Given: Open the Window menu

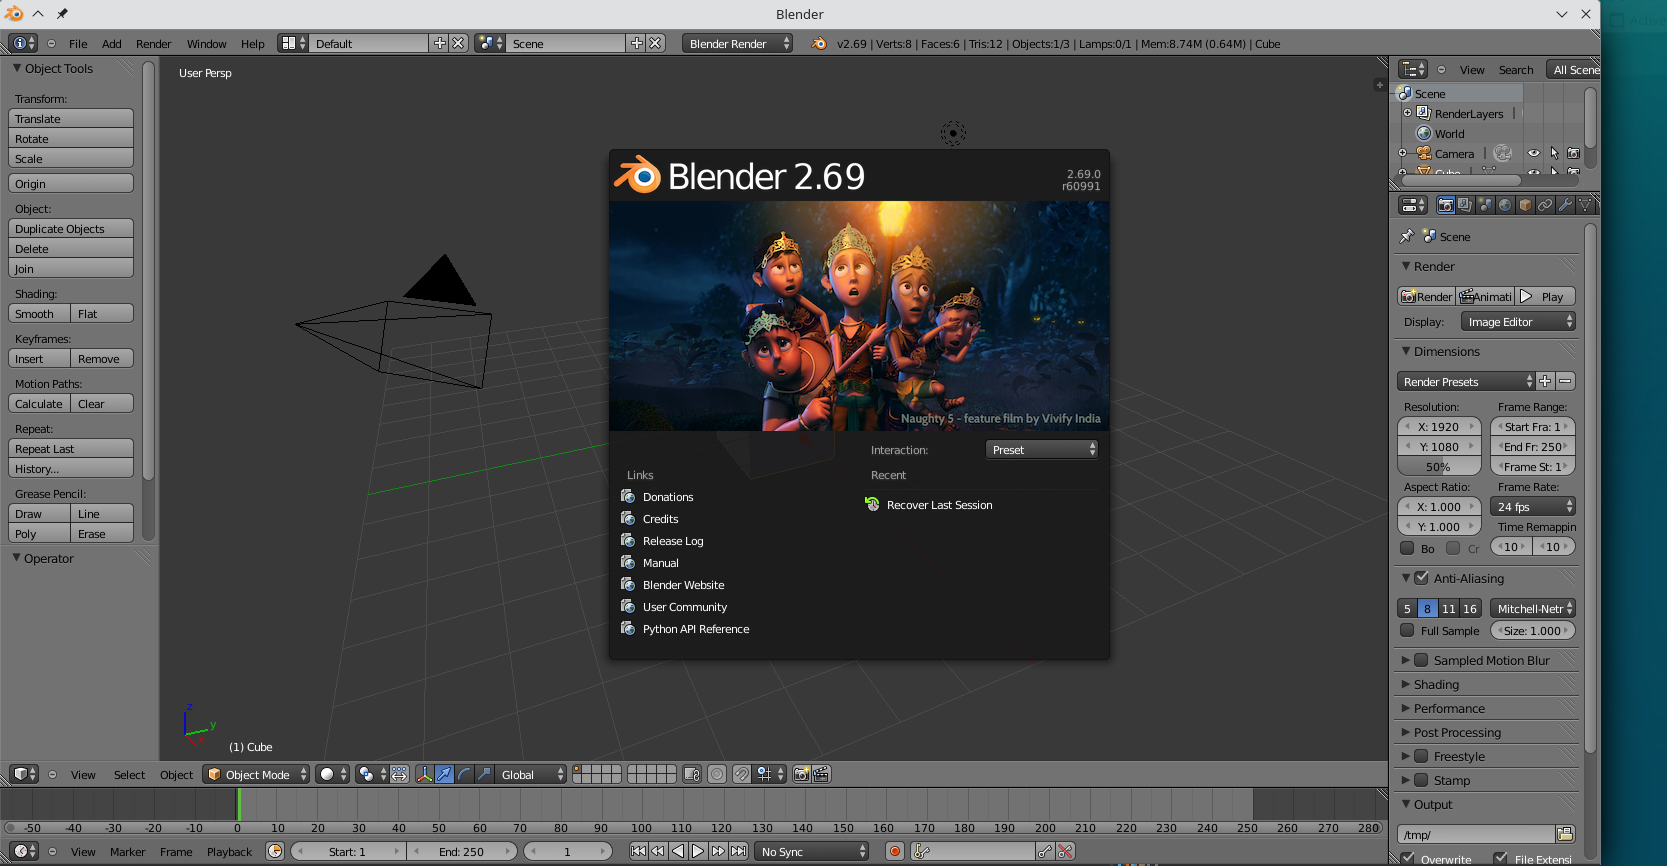Looking at the screenshot, I should pyautogui.click(x=206, y=44).
